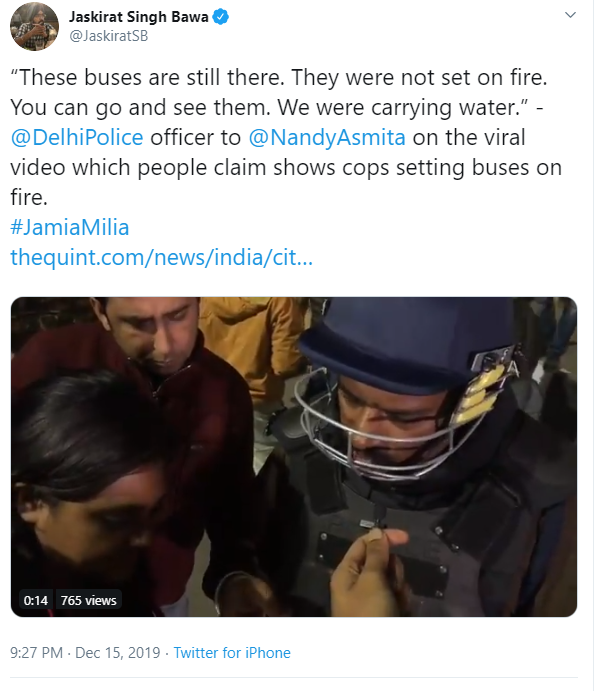
Task: Click the 765 views counter
Action: point(89,600)
